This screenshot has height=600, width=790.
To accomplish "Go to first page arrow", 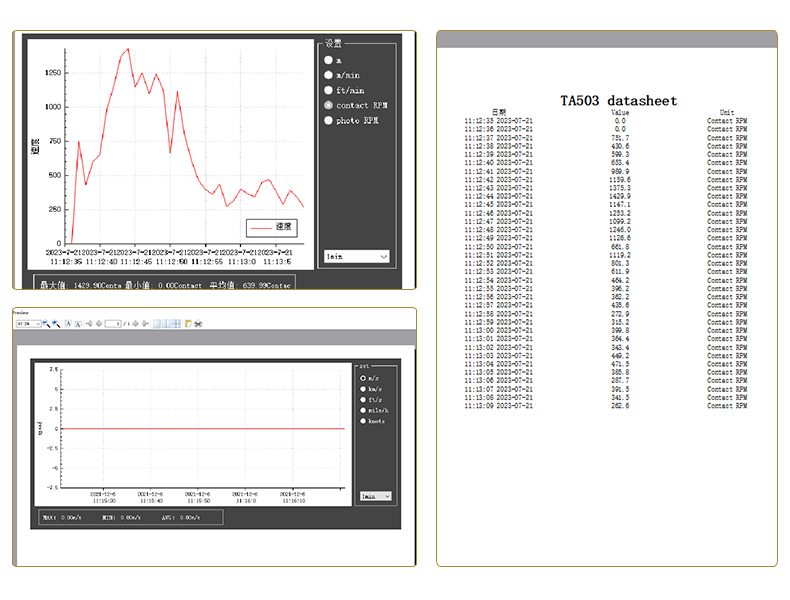I will tap(89, 324).
